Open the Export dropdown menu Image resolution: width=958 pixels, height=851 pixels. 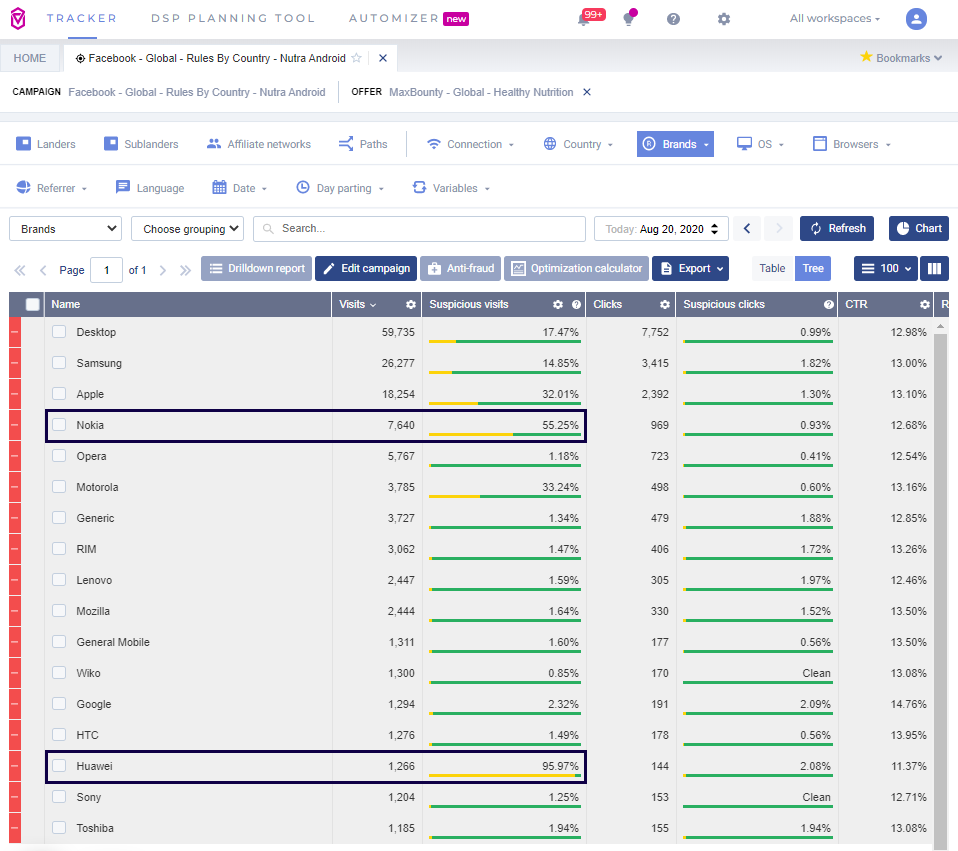click(690, 268)
